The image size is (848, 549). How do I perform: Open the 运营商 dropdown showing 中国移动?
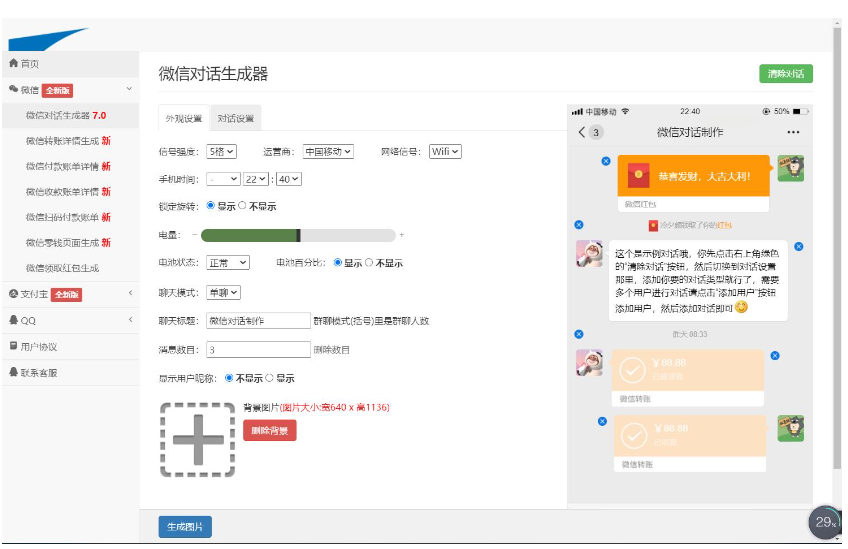click(x=328, y=151)
